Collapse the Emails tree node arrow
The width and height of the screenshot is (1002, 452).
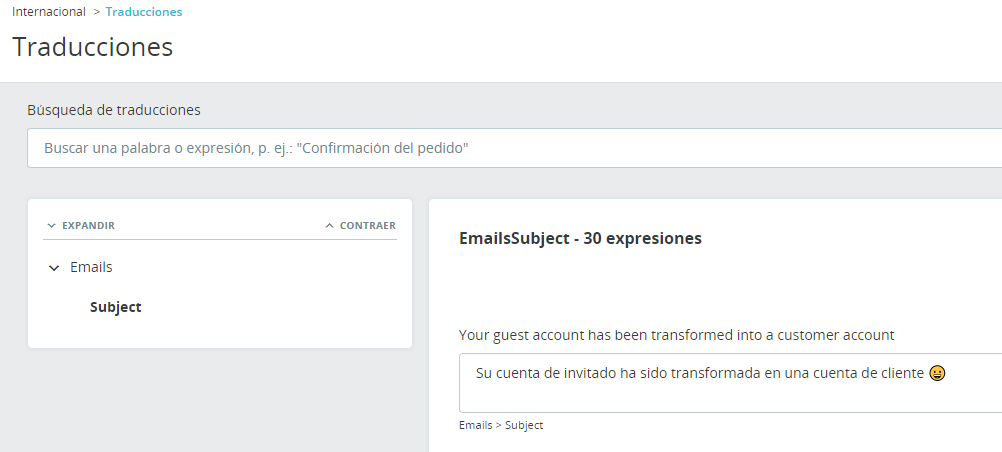click(54, 268)
